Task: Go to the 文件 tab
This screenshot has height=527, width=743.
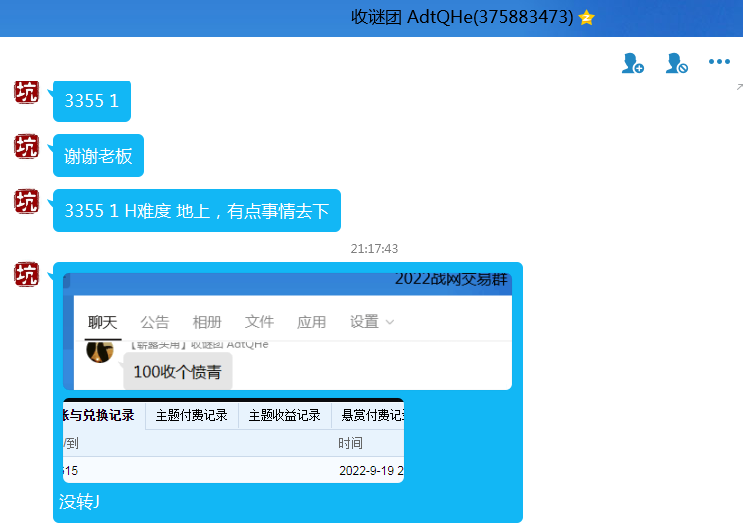Action: click(x=259, y=322)
